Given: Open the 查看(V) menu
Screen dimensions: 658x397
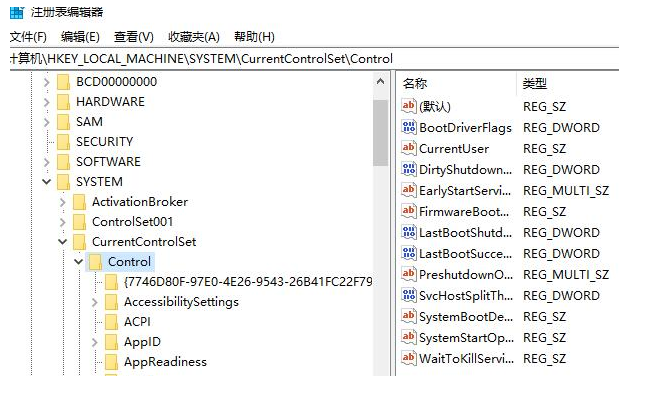Looking at the screenshot, I should (x=134, y=37).
